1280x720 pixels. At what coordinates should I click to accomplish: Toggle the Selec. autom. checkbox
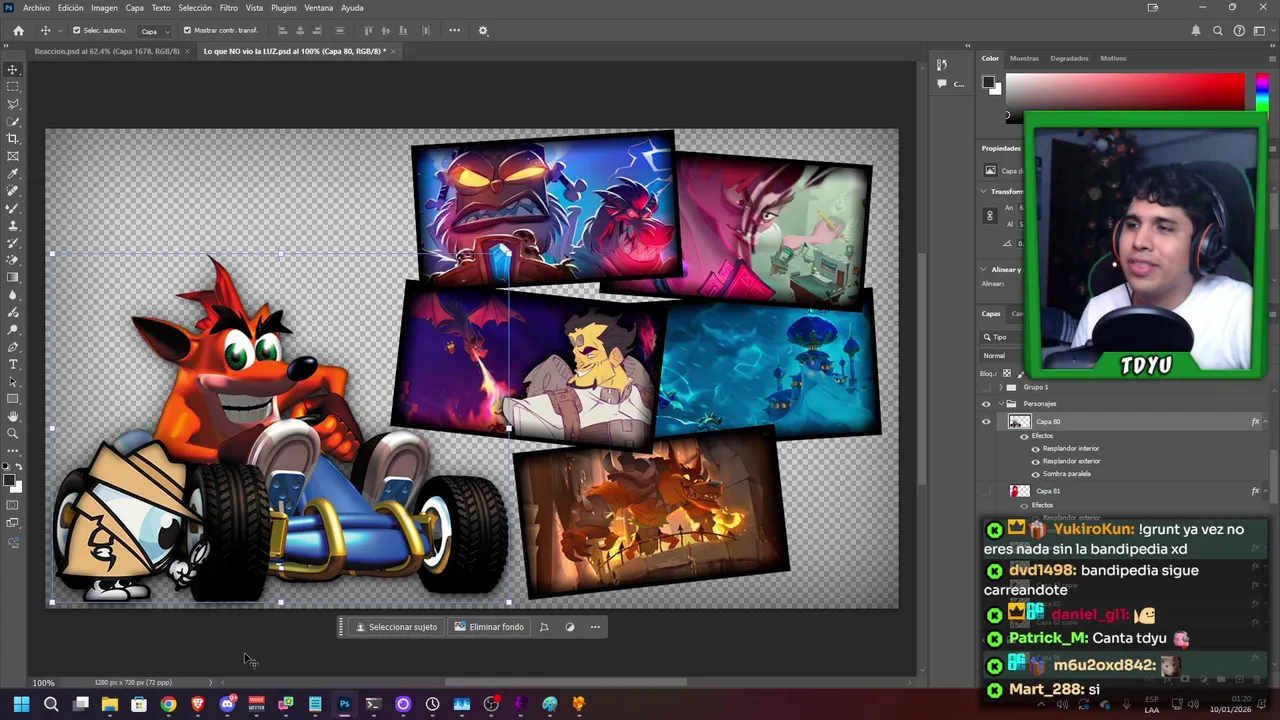pyautogui.click(x=77, y=30)
